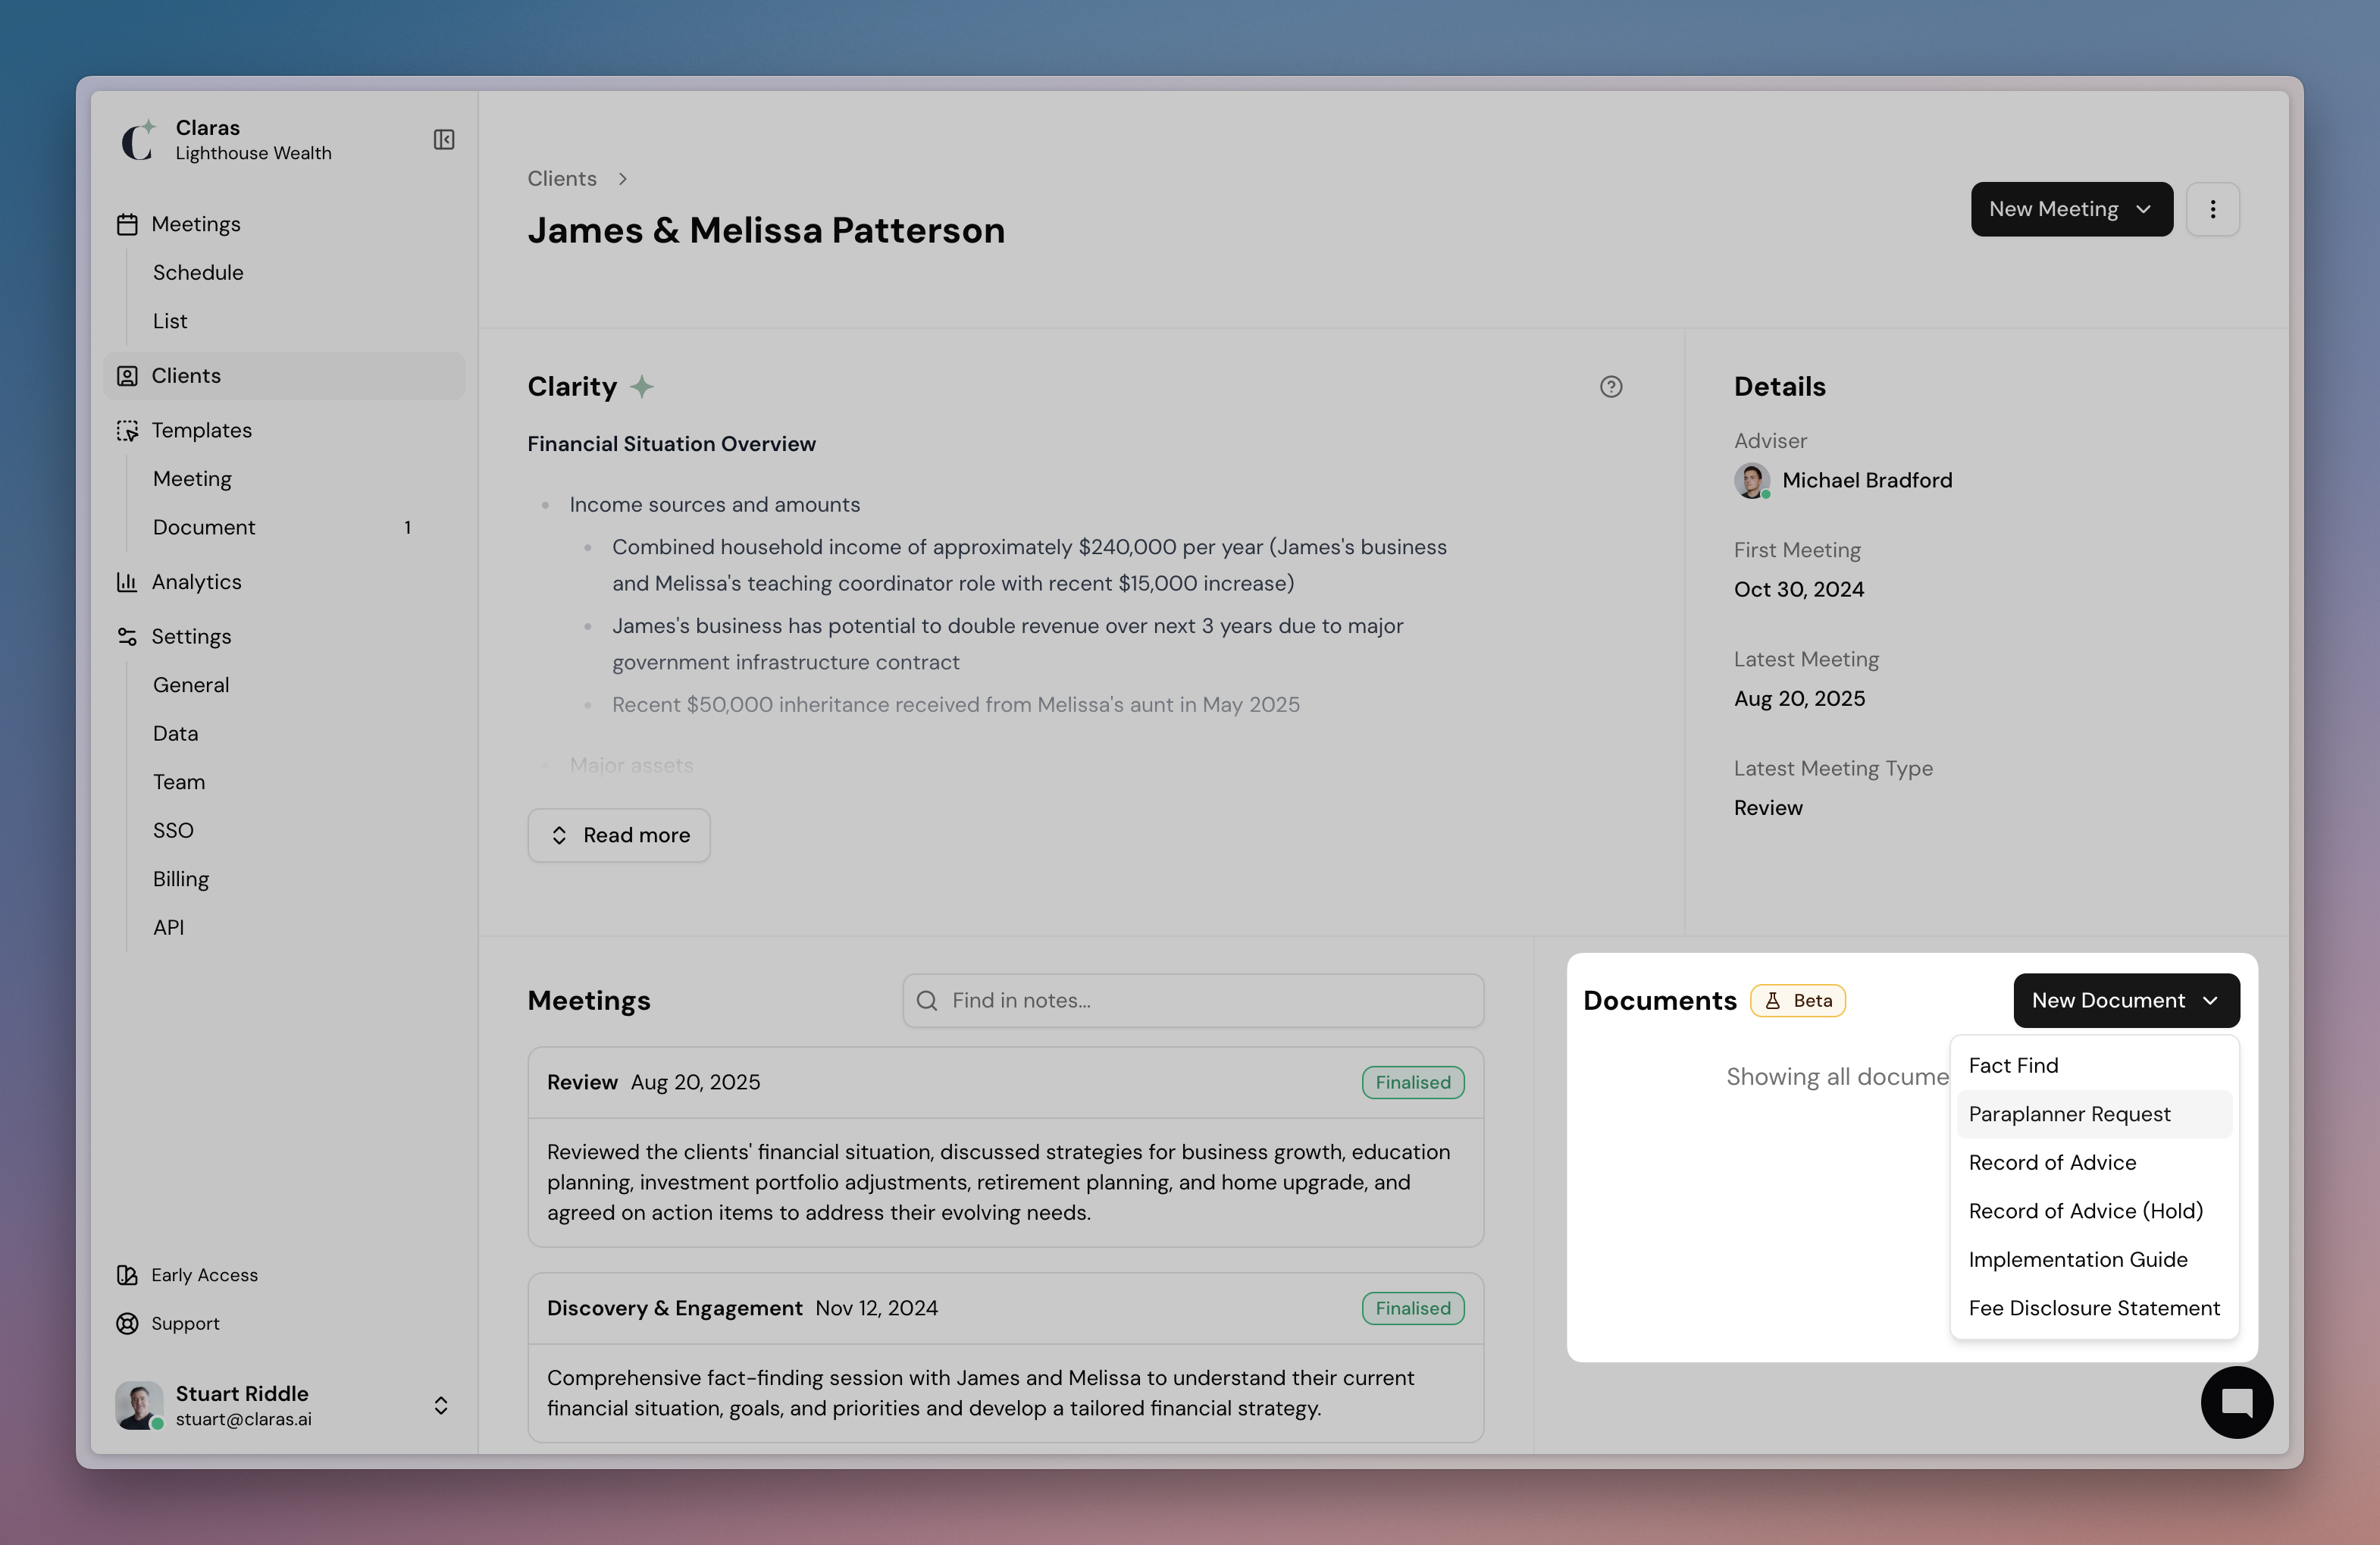Click the Latest Meeting date Aug 20, 2025
This screenshot has height=1545, width=2380.
(1799, 699)
